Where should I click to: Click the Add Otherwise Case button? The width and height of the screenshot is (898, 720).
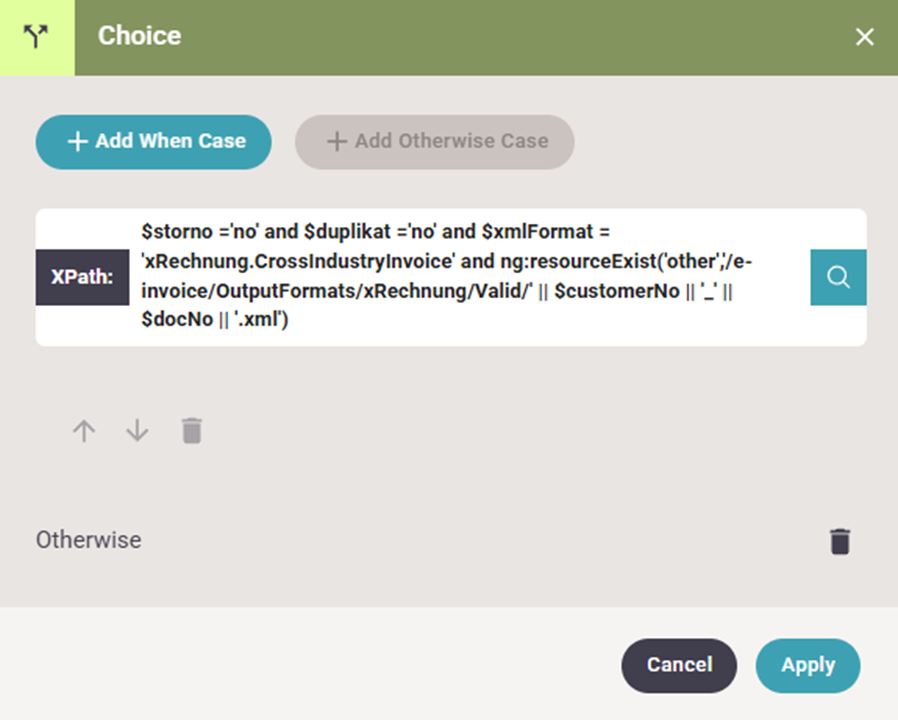pos(434,141)
